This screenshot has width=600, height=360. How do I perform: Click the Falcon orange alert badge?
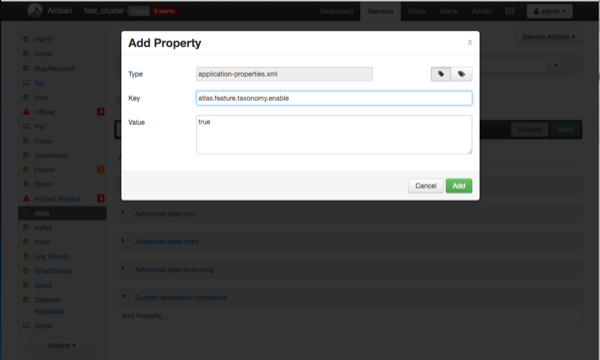(x=101, y=169)
